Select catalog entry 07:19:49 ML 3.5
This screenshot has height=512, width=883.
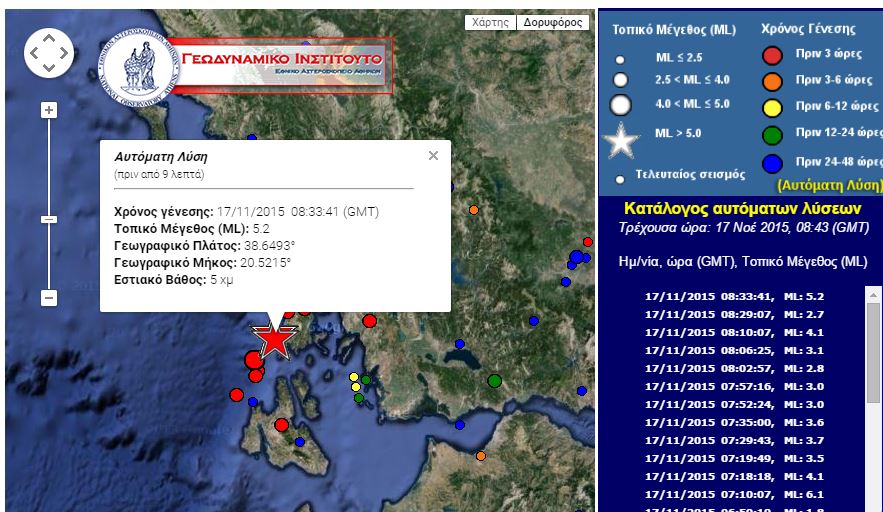pyautogui.click(x=734, y=458)
